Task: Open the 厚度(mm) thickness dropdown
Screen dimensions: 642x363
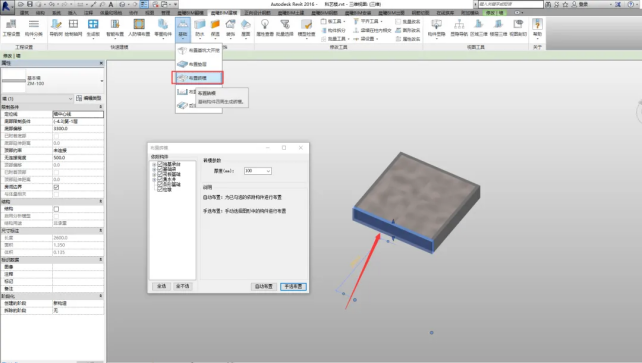Action: coord(258,171)
